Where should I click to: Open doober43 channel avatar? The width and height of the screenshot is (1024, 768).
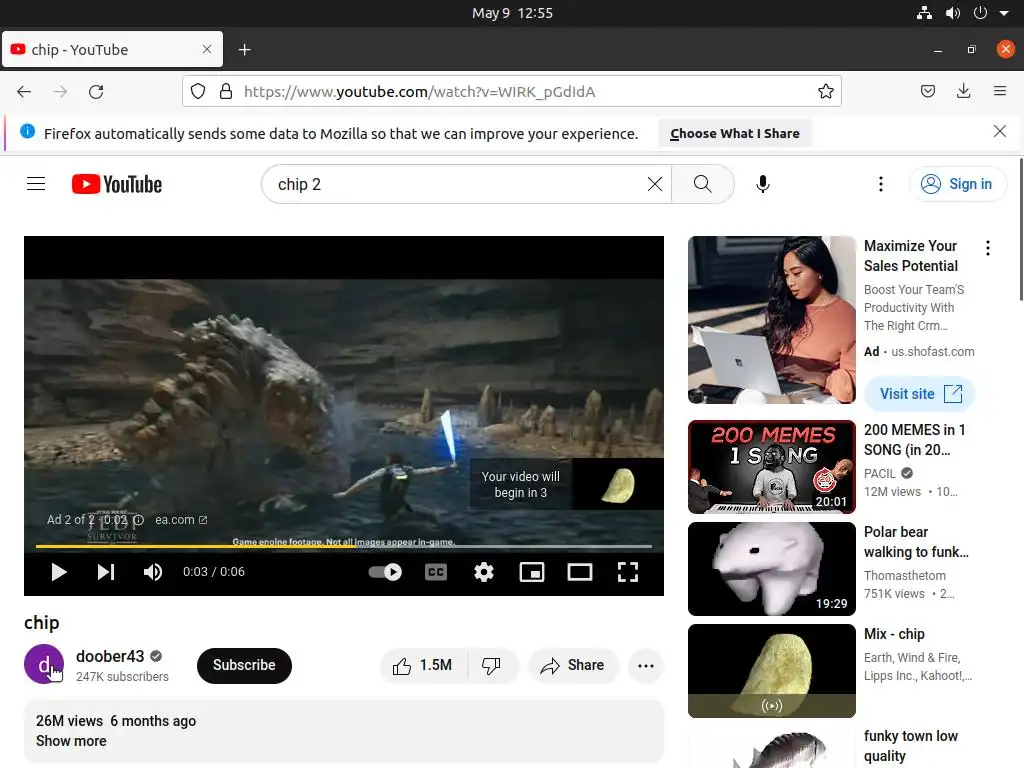coord(44,664)
